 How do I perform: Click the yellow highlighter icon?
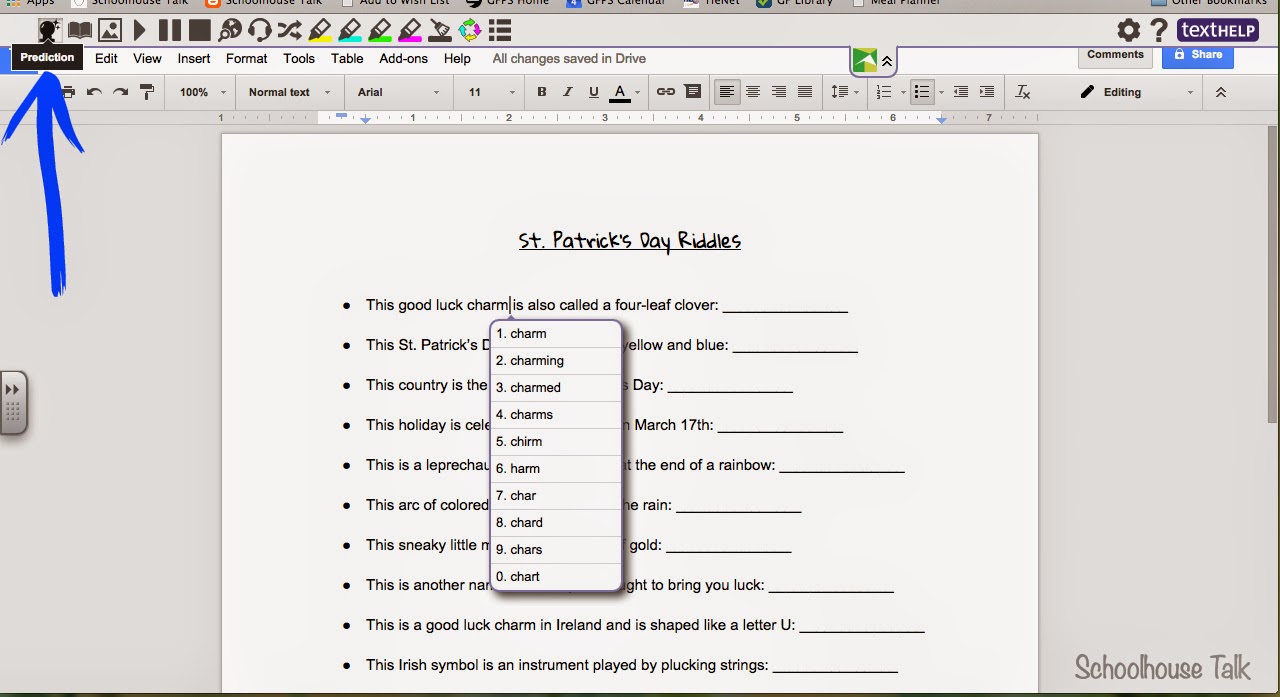[x=320, y=30]
